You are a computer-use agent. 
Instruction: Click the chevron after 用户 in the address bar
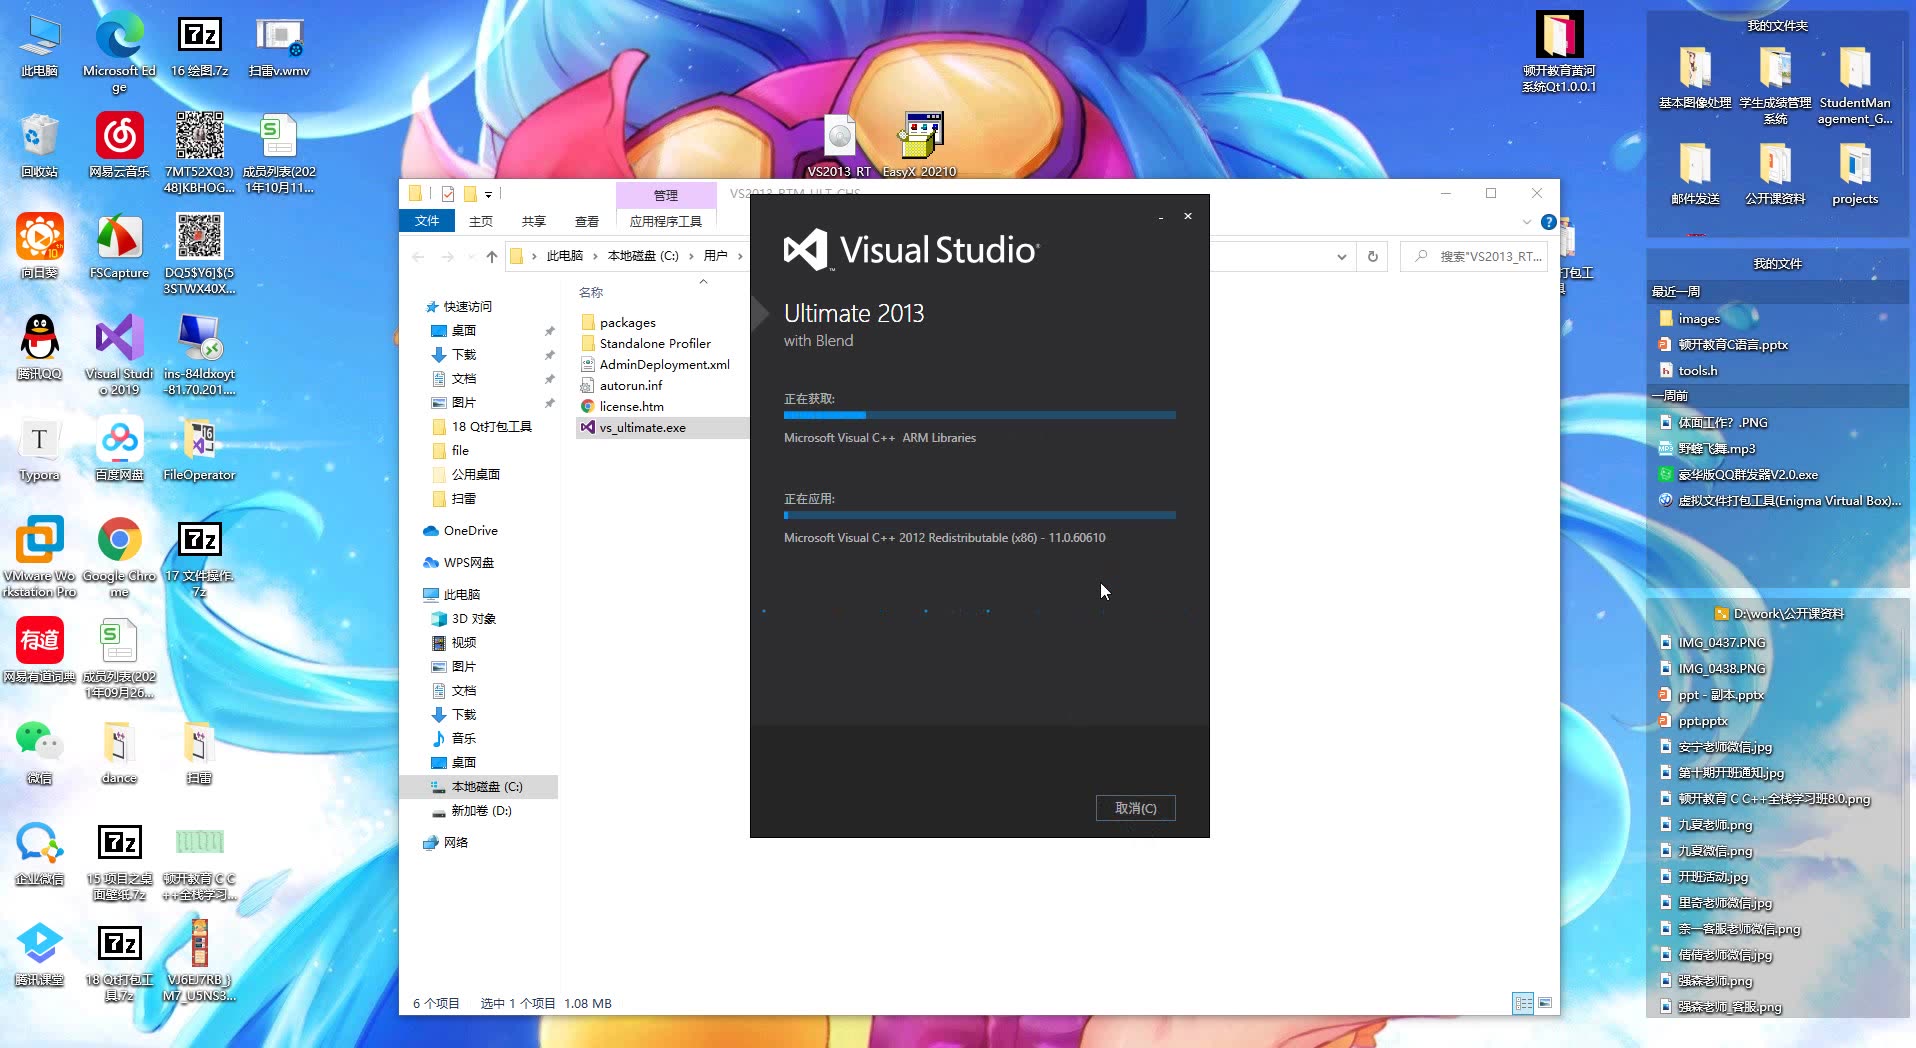point(740,256)
